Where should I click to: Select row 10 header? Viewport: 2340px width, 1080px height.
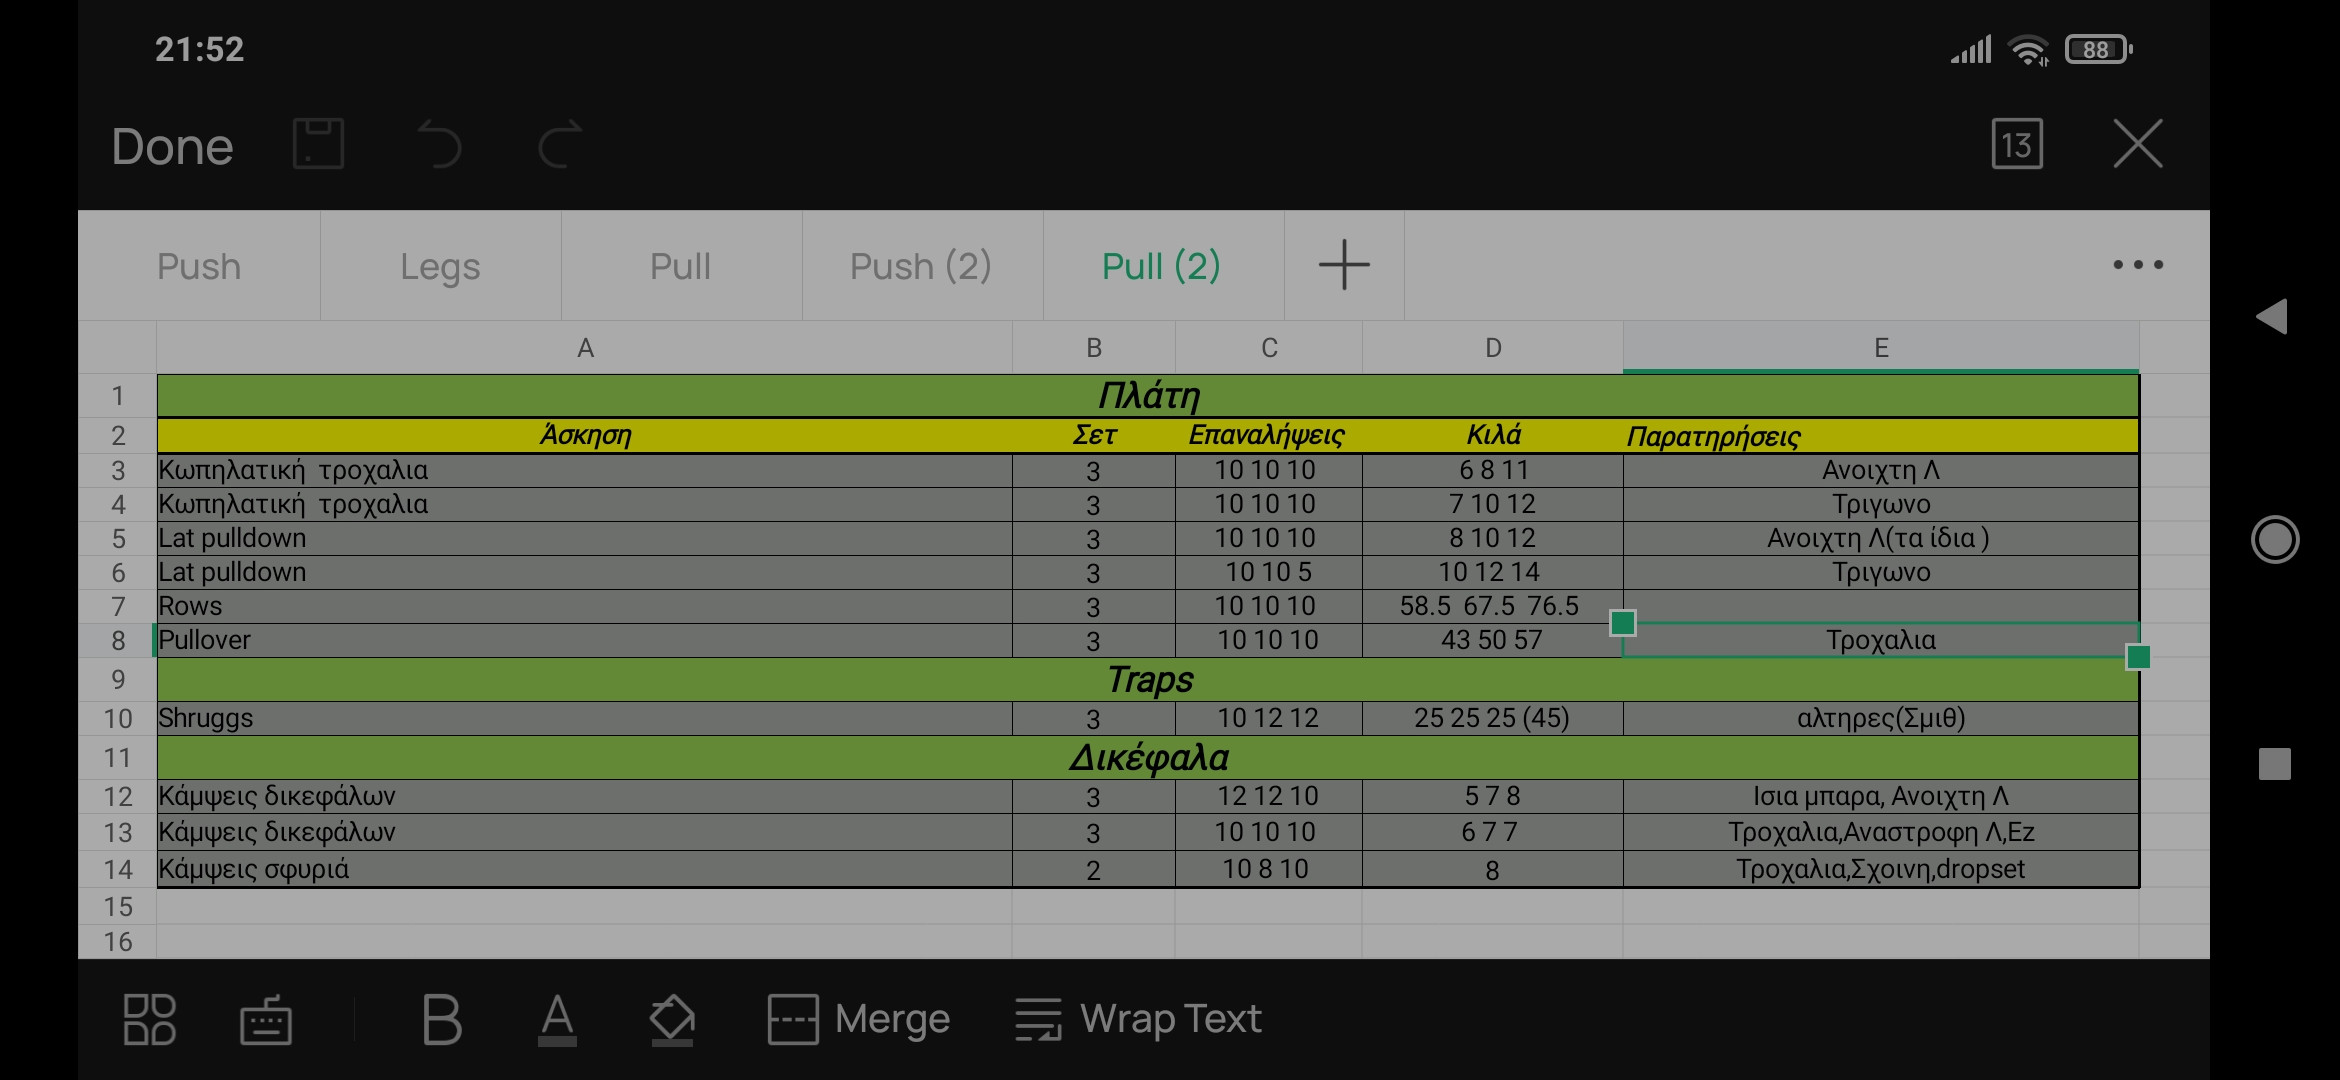[118, 719]
